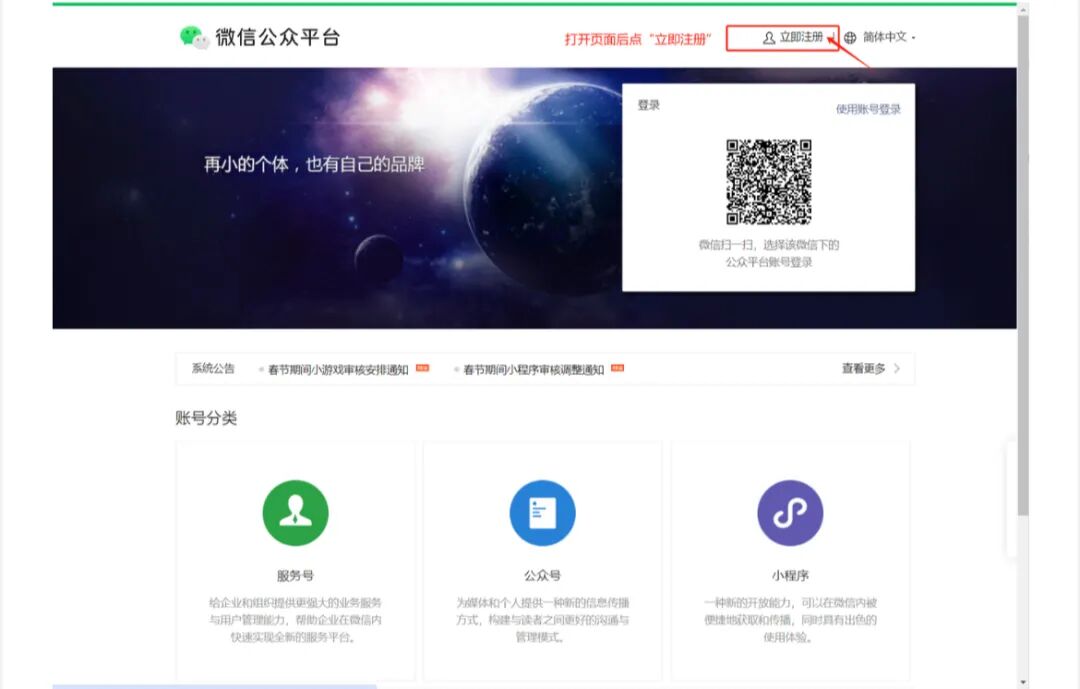Viewport: 1080px width, 689px height.
Task: Expand the 简体中文 language dropdown
Action: [889, 37]
